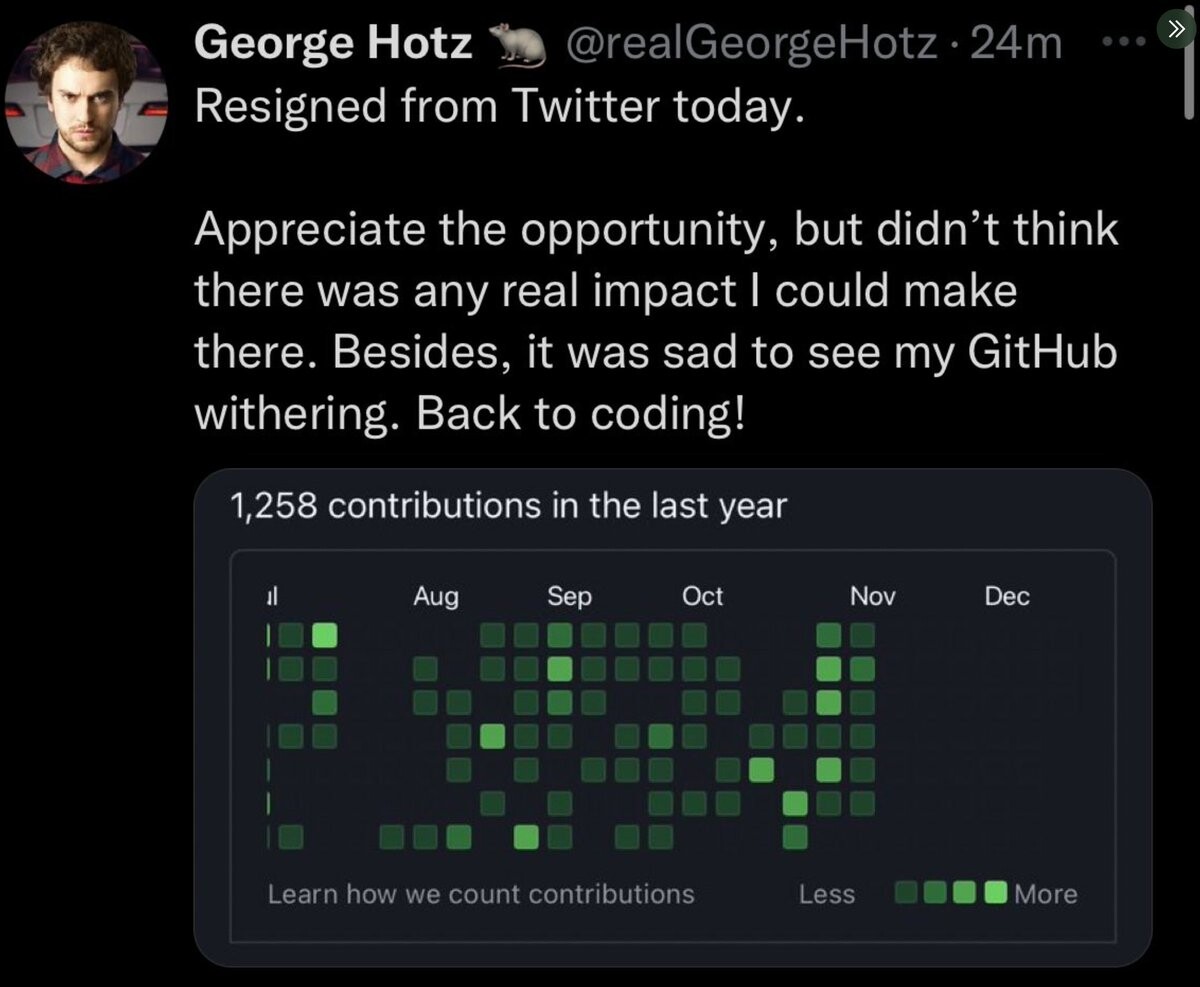Click the Aug month label
This screenshot has height=987, width=1200.
[x=436, y=597]
